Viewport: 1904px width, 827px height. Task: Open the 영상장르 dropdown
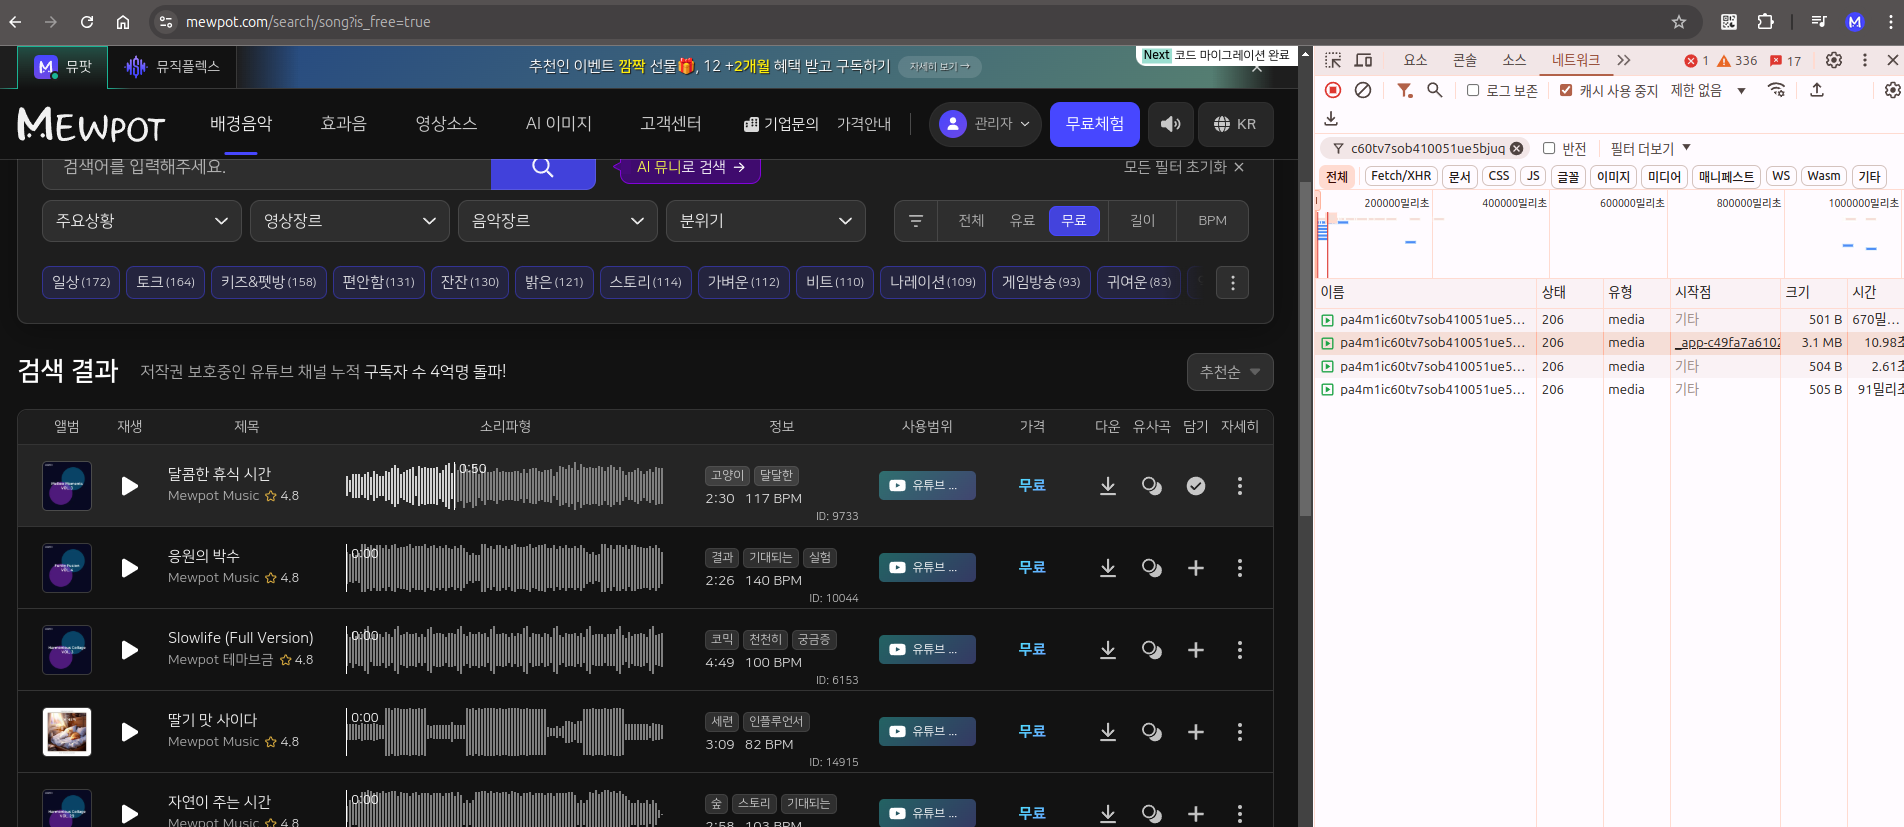point(350,221)
